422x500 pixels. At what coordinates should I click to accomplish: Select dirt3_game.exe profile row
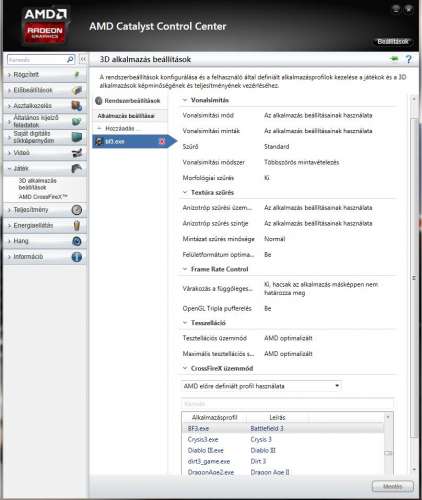point(283,461)
